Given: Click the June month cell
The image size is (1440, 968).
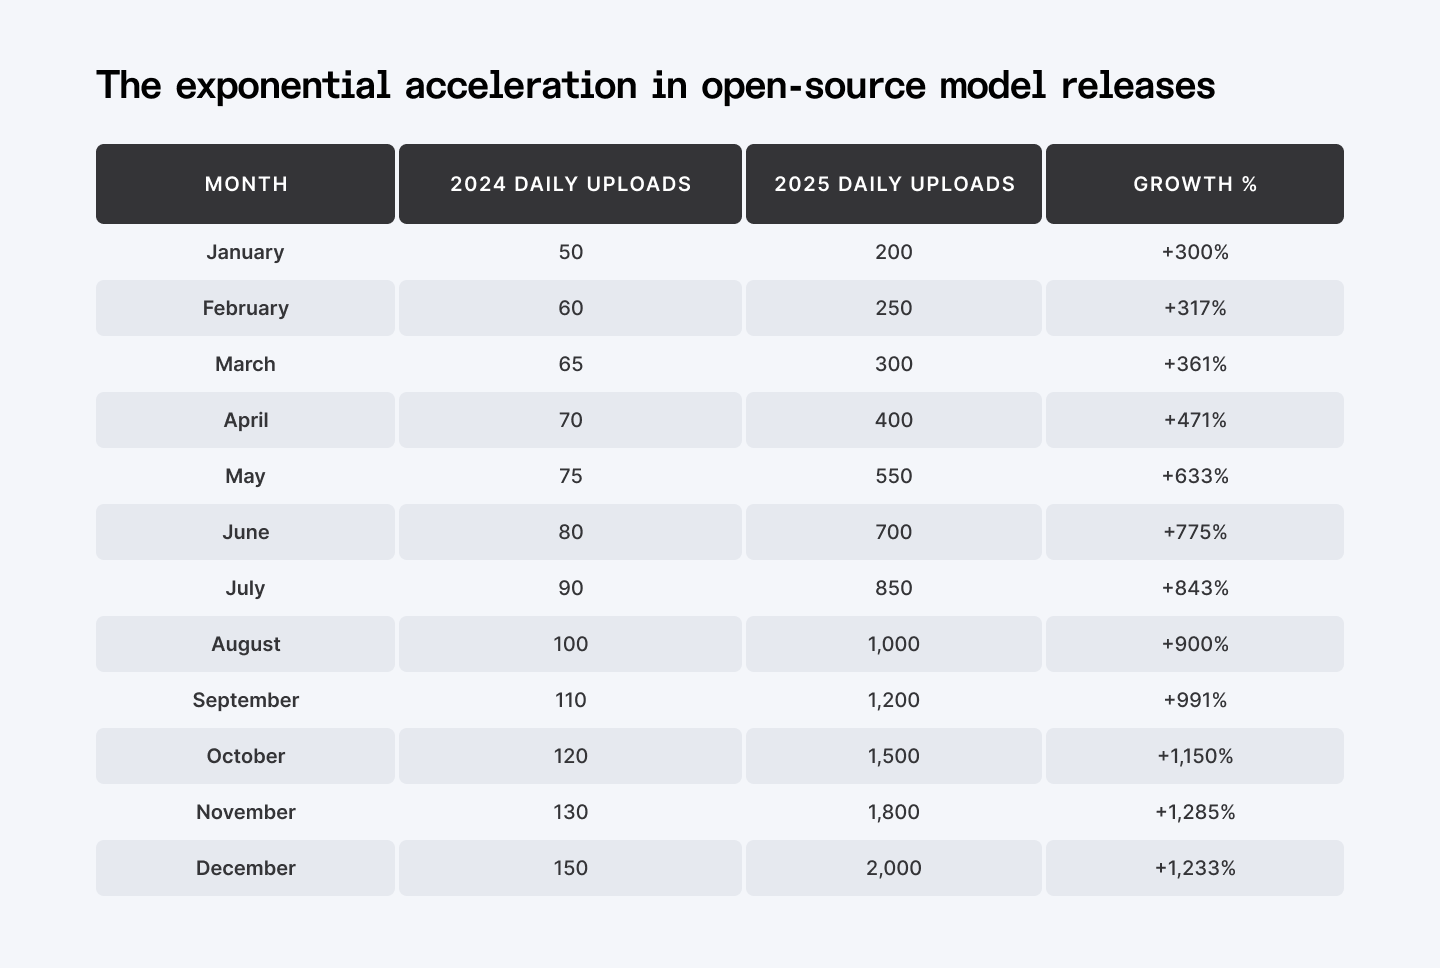Looking at the screenshot, I should tap(245, 532).
